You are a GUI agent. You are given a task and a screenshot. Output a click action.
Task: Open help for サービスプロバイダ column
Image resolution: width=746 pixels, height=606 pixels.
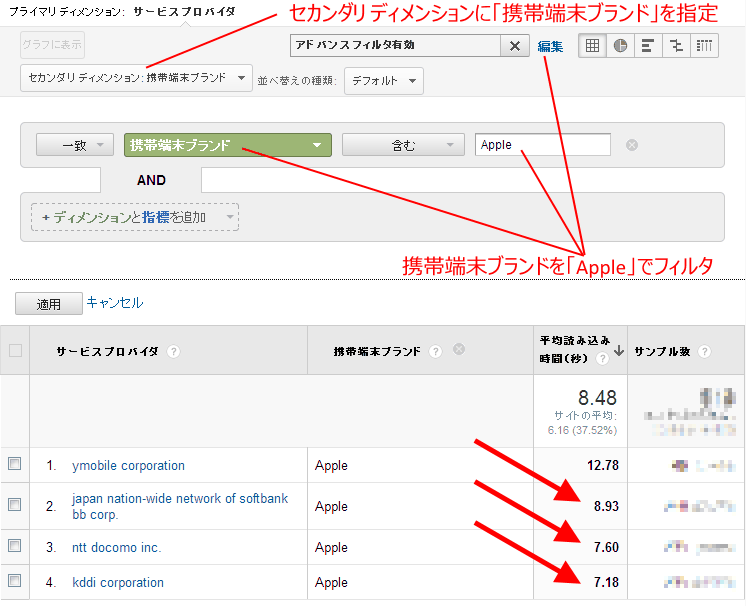point(174,352)
